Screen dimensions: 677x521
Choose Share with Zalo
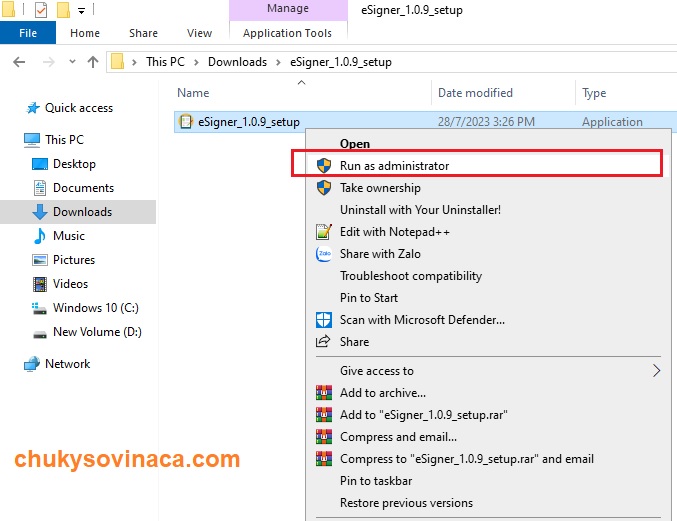488,254
